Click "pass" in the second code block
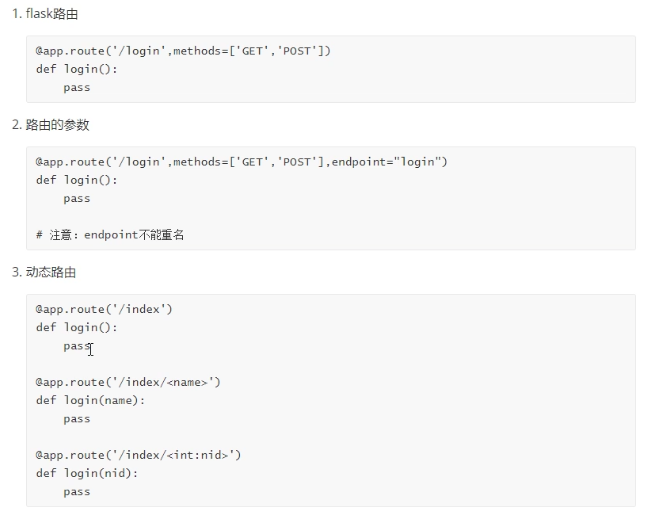 tap(76, 198)
